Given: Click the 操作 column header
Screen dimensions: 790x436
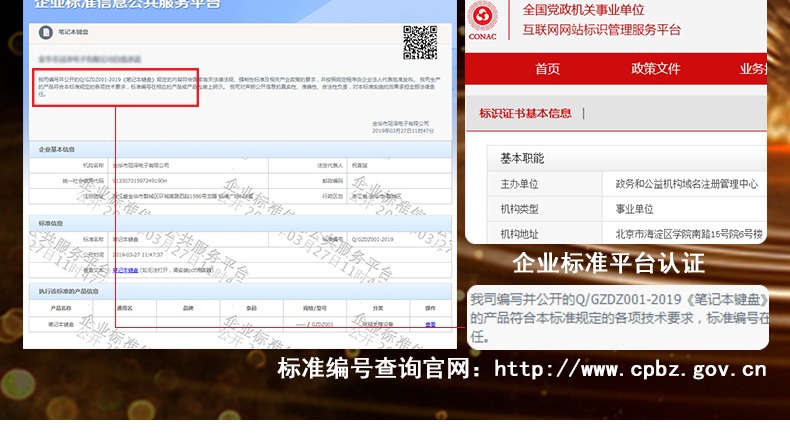Looking at the screenshot, I should [x=430, y=308].
